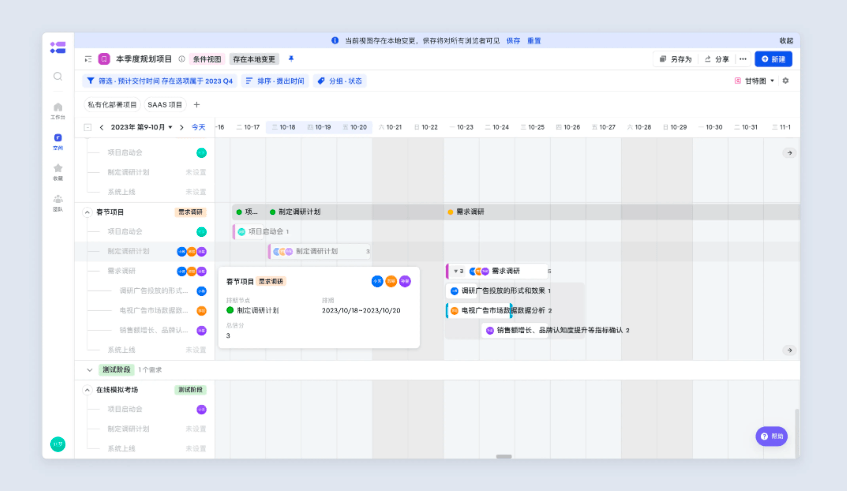Collapse the 在线模拟考场 group
The height and width of the screenshot is (491, 847).
click(x=87, y=390)
